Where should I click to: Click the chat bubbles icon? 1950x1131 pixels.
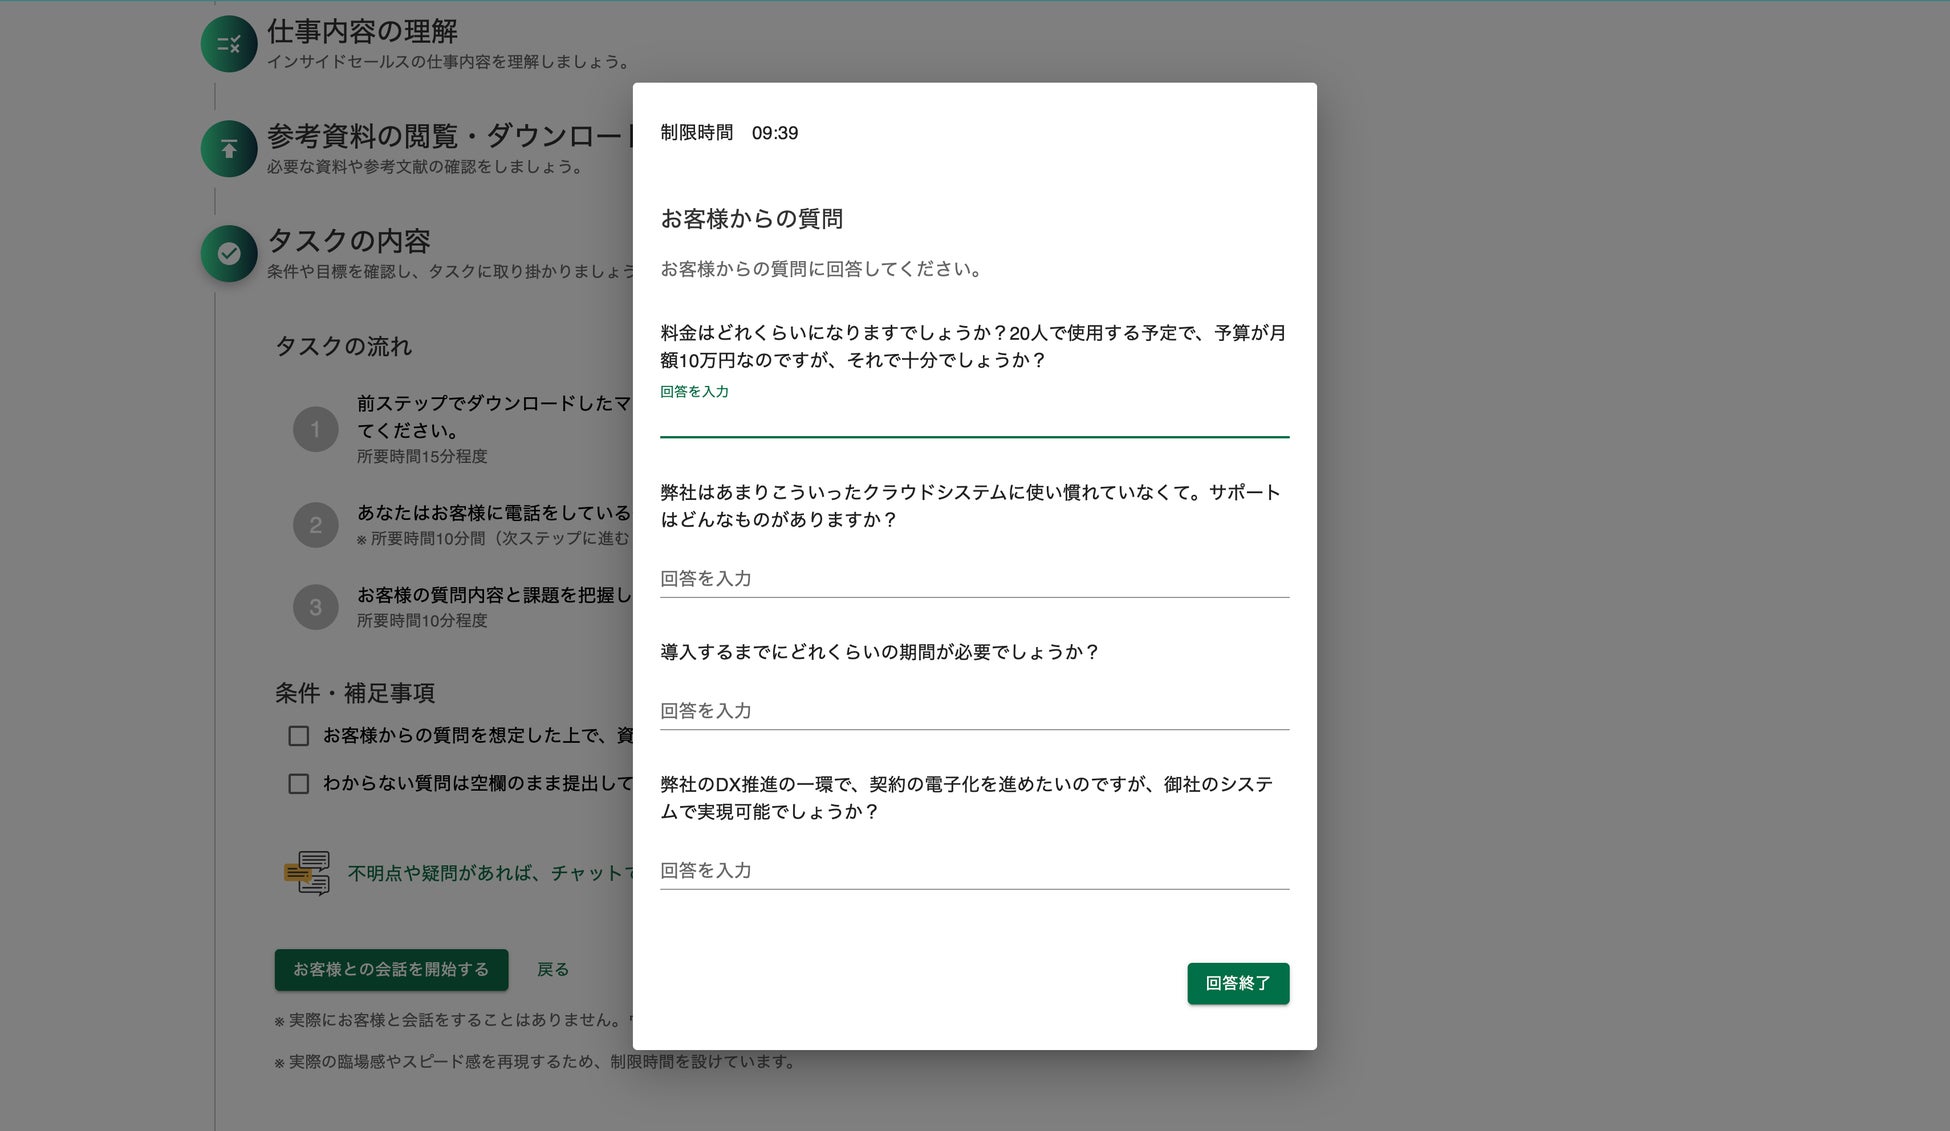(x=307, y=873)
